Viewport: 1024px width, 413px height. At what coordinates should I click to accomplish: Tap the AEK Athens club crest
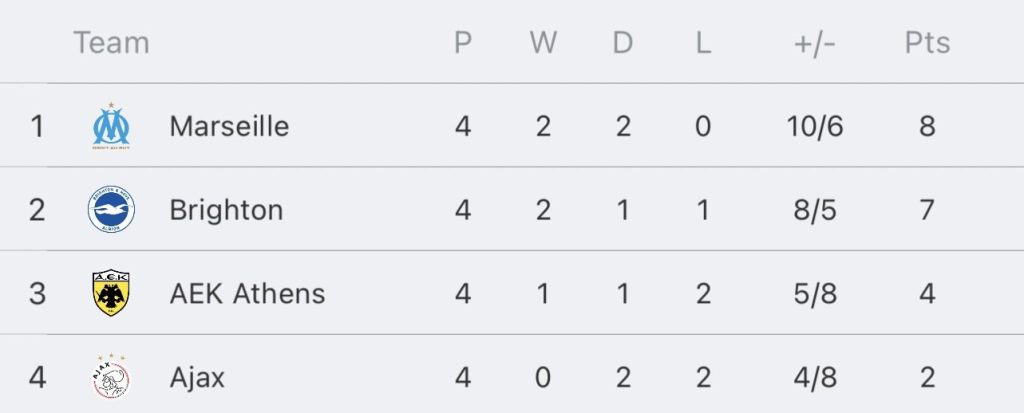111,293
